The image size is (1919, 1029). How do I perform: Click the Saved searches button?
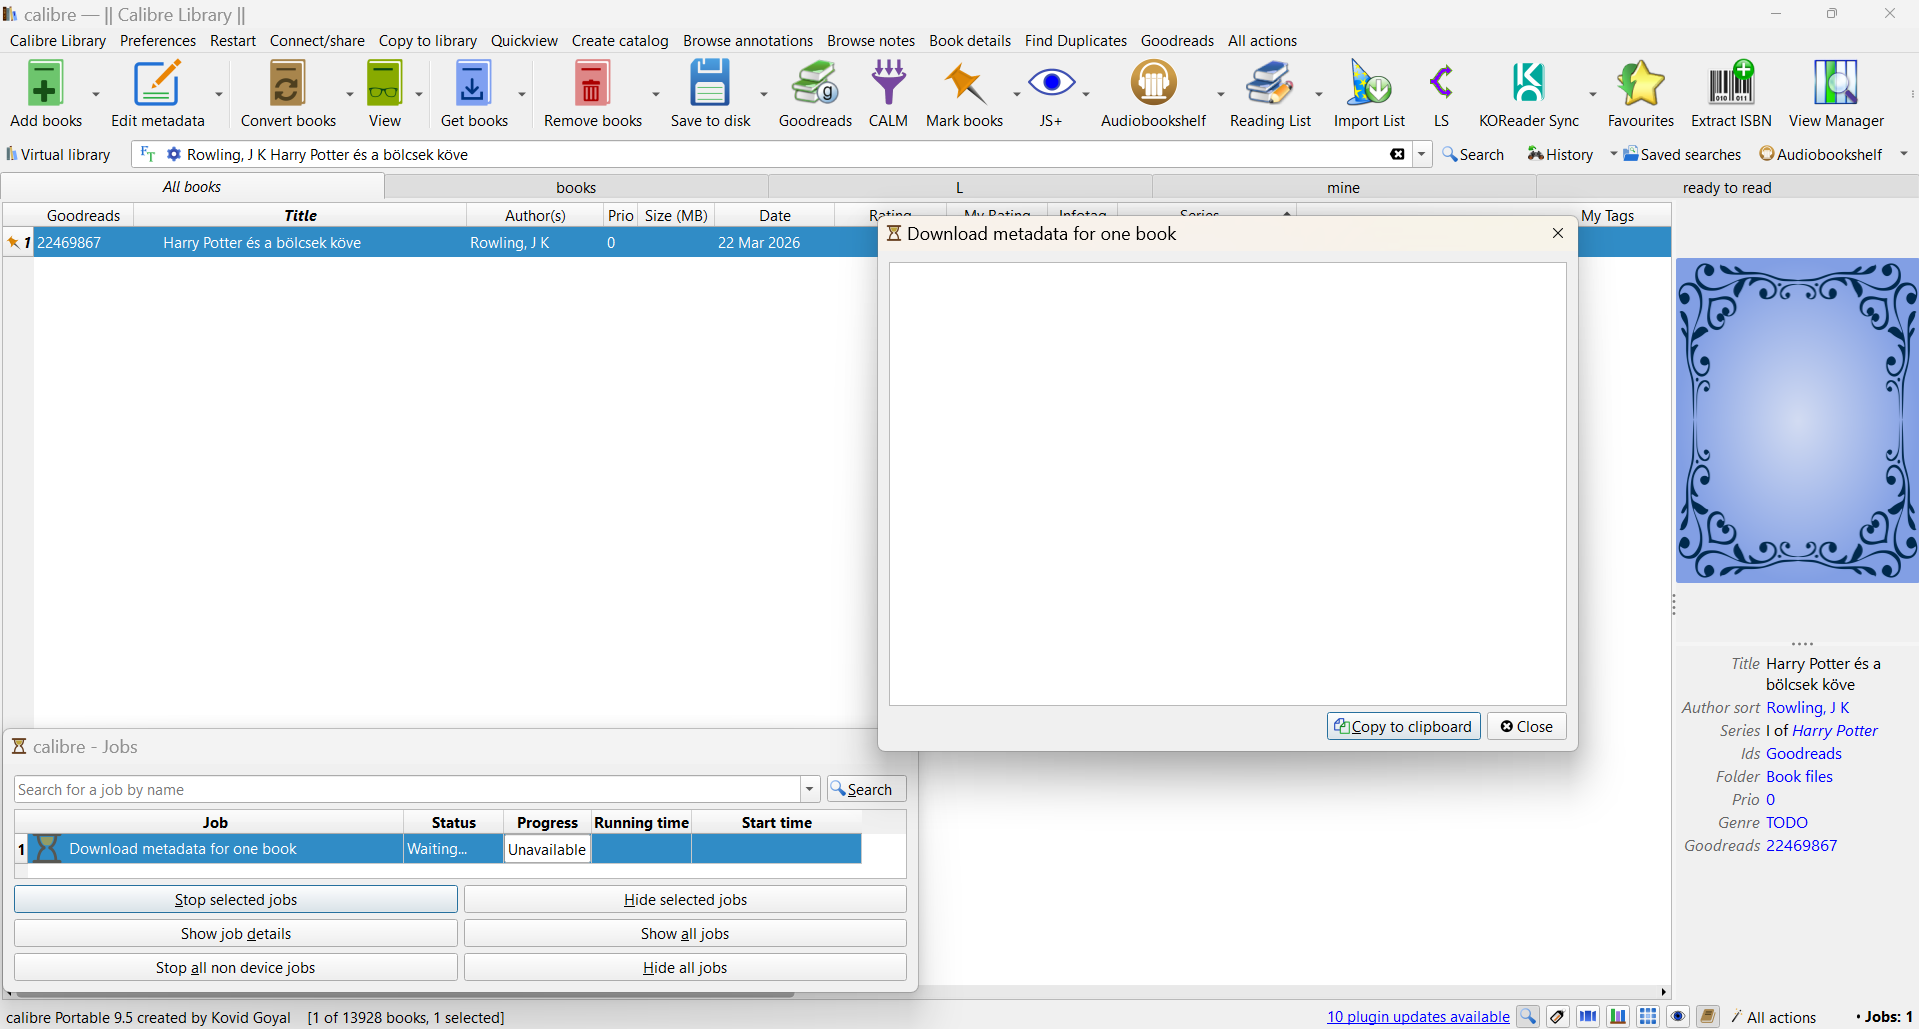click(1682, 154)
